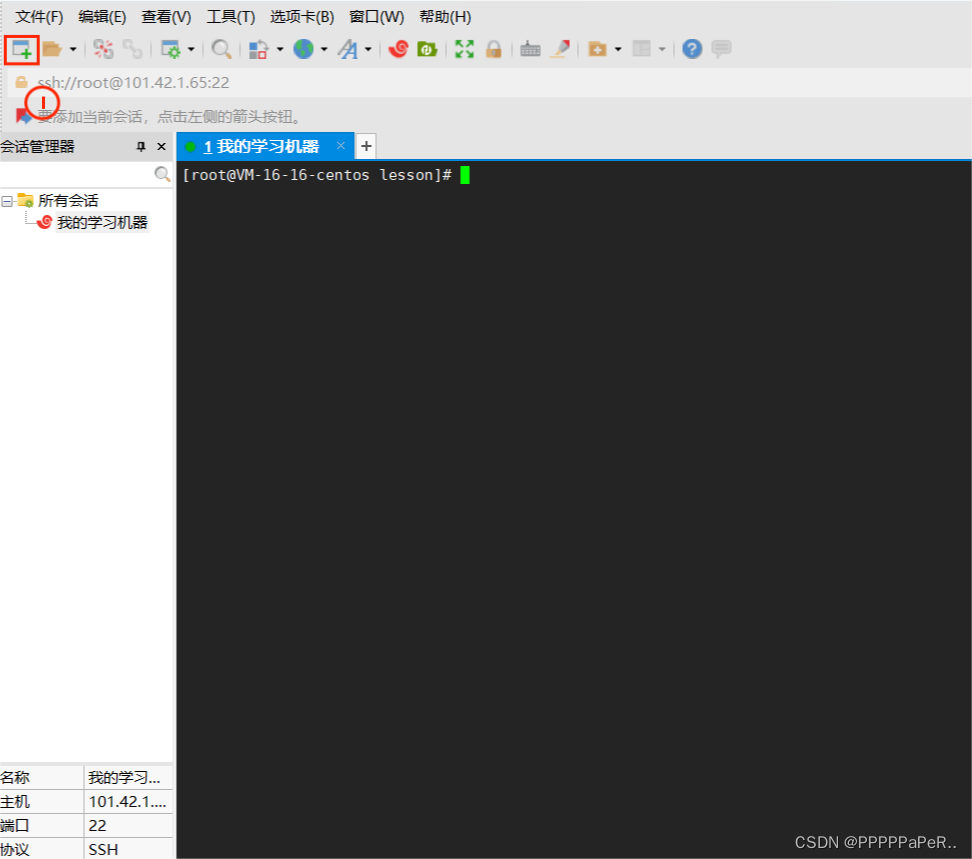
Task: Open the Encoding globe dropdown arrow
Action: 324,49
